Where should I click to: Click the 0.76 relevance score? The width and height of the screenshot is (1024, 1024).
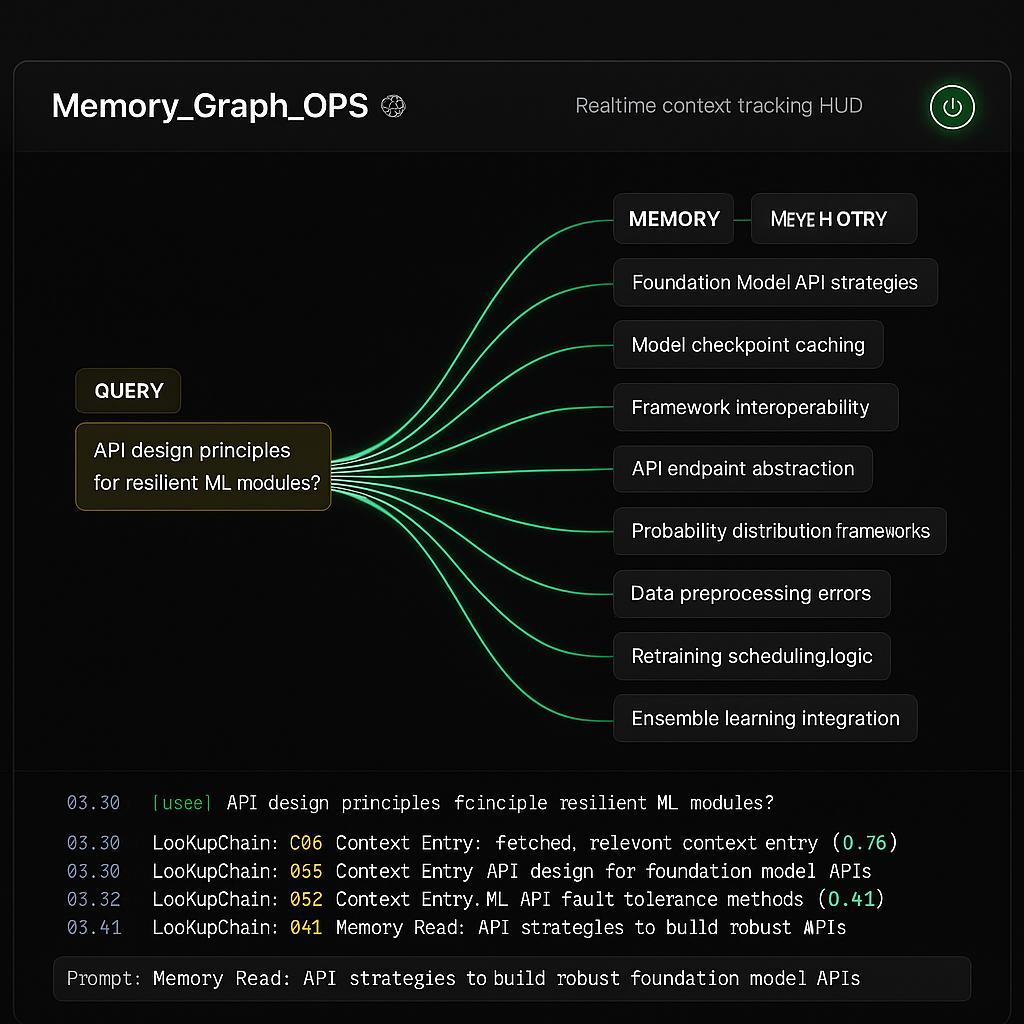[x=864, y=842]
